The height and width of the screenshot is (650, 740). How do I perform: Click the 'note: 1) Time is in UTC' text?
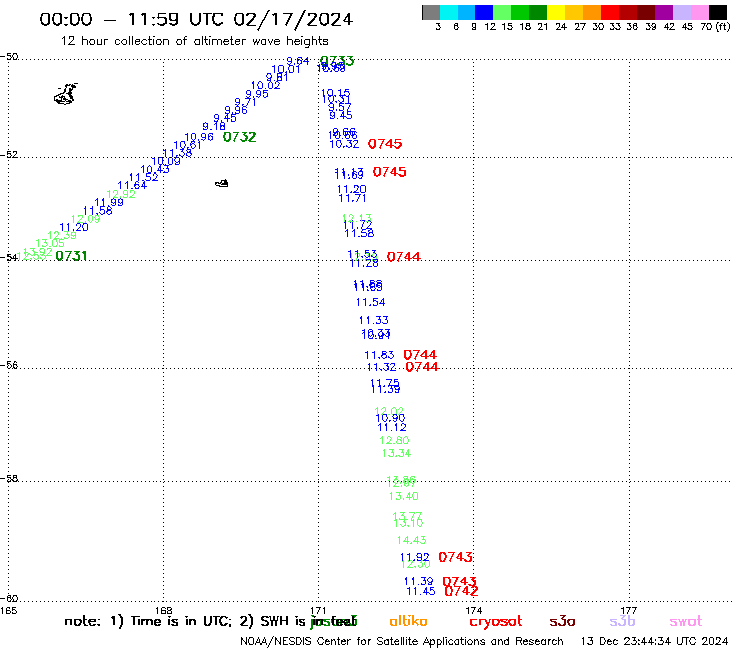coord(148,621)
